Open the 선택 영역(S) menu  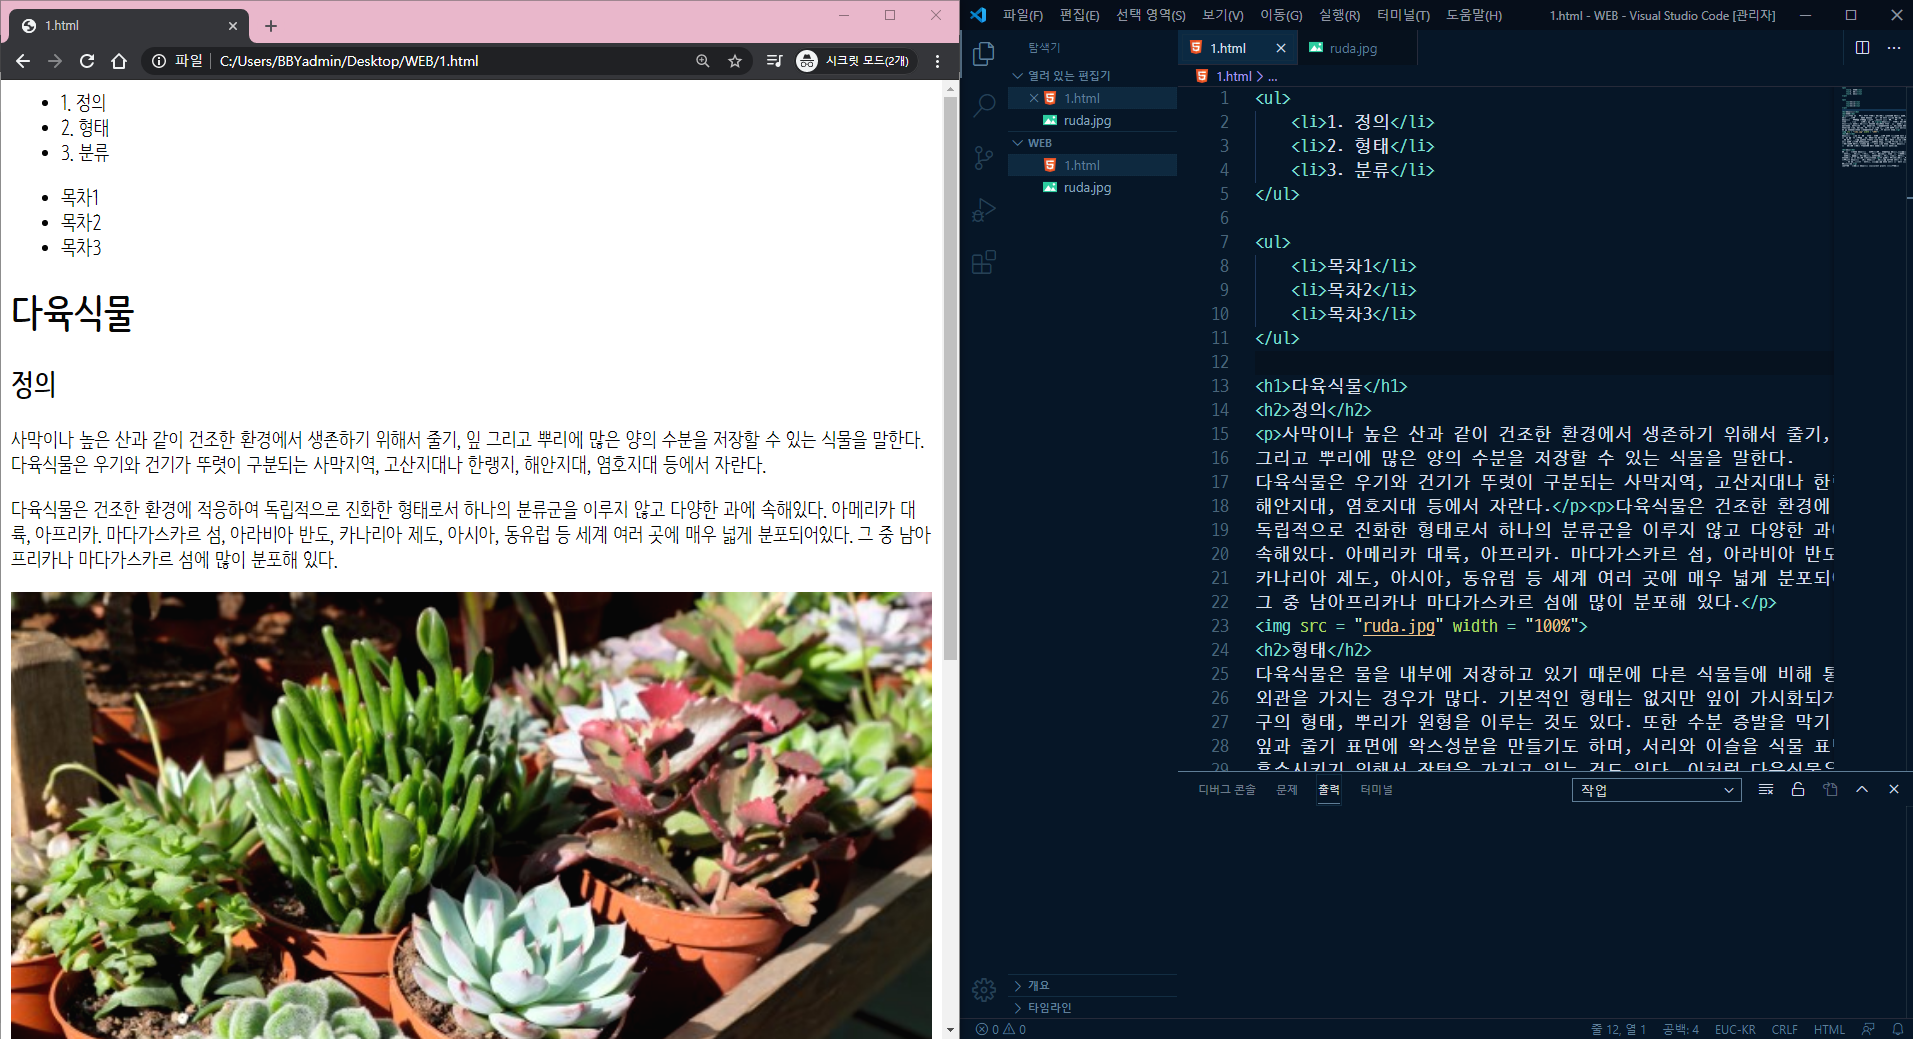pyautogui.click(x=1151, y=15)
